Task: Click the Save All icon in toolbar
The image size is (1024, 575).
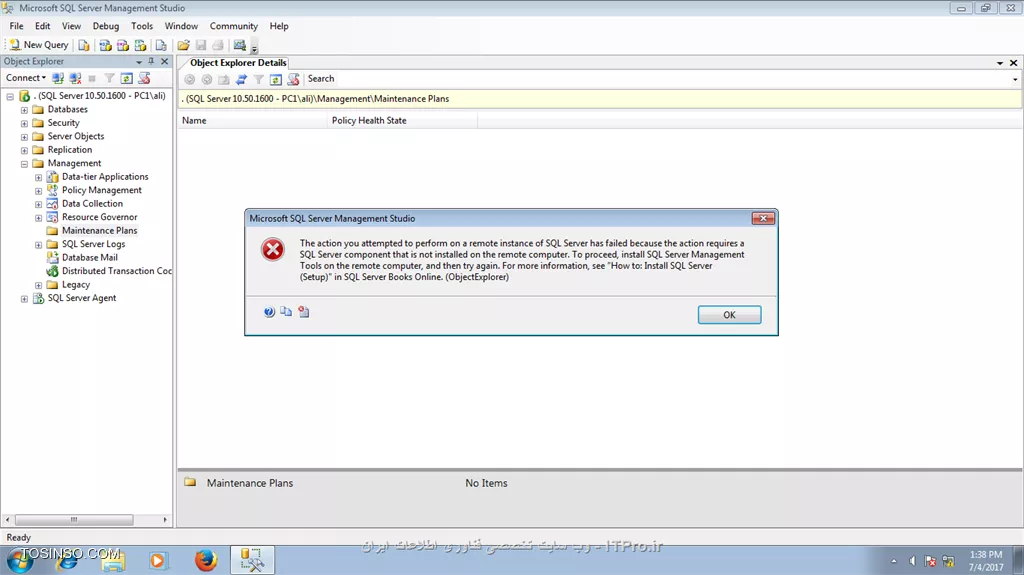Action: pyautogui.click(x=218, y=45)
